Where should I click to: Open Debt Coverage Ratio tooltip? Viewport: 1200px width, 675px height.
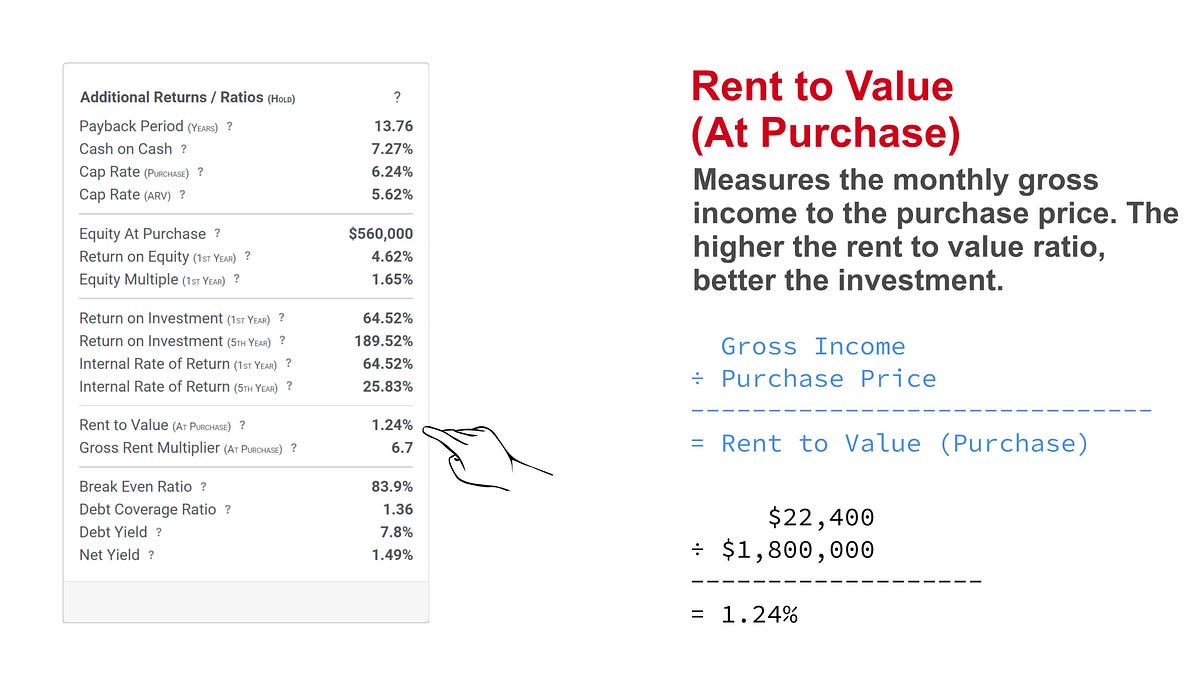point(228,510)
